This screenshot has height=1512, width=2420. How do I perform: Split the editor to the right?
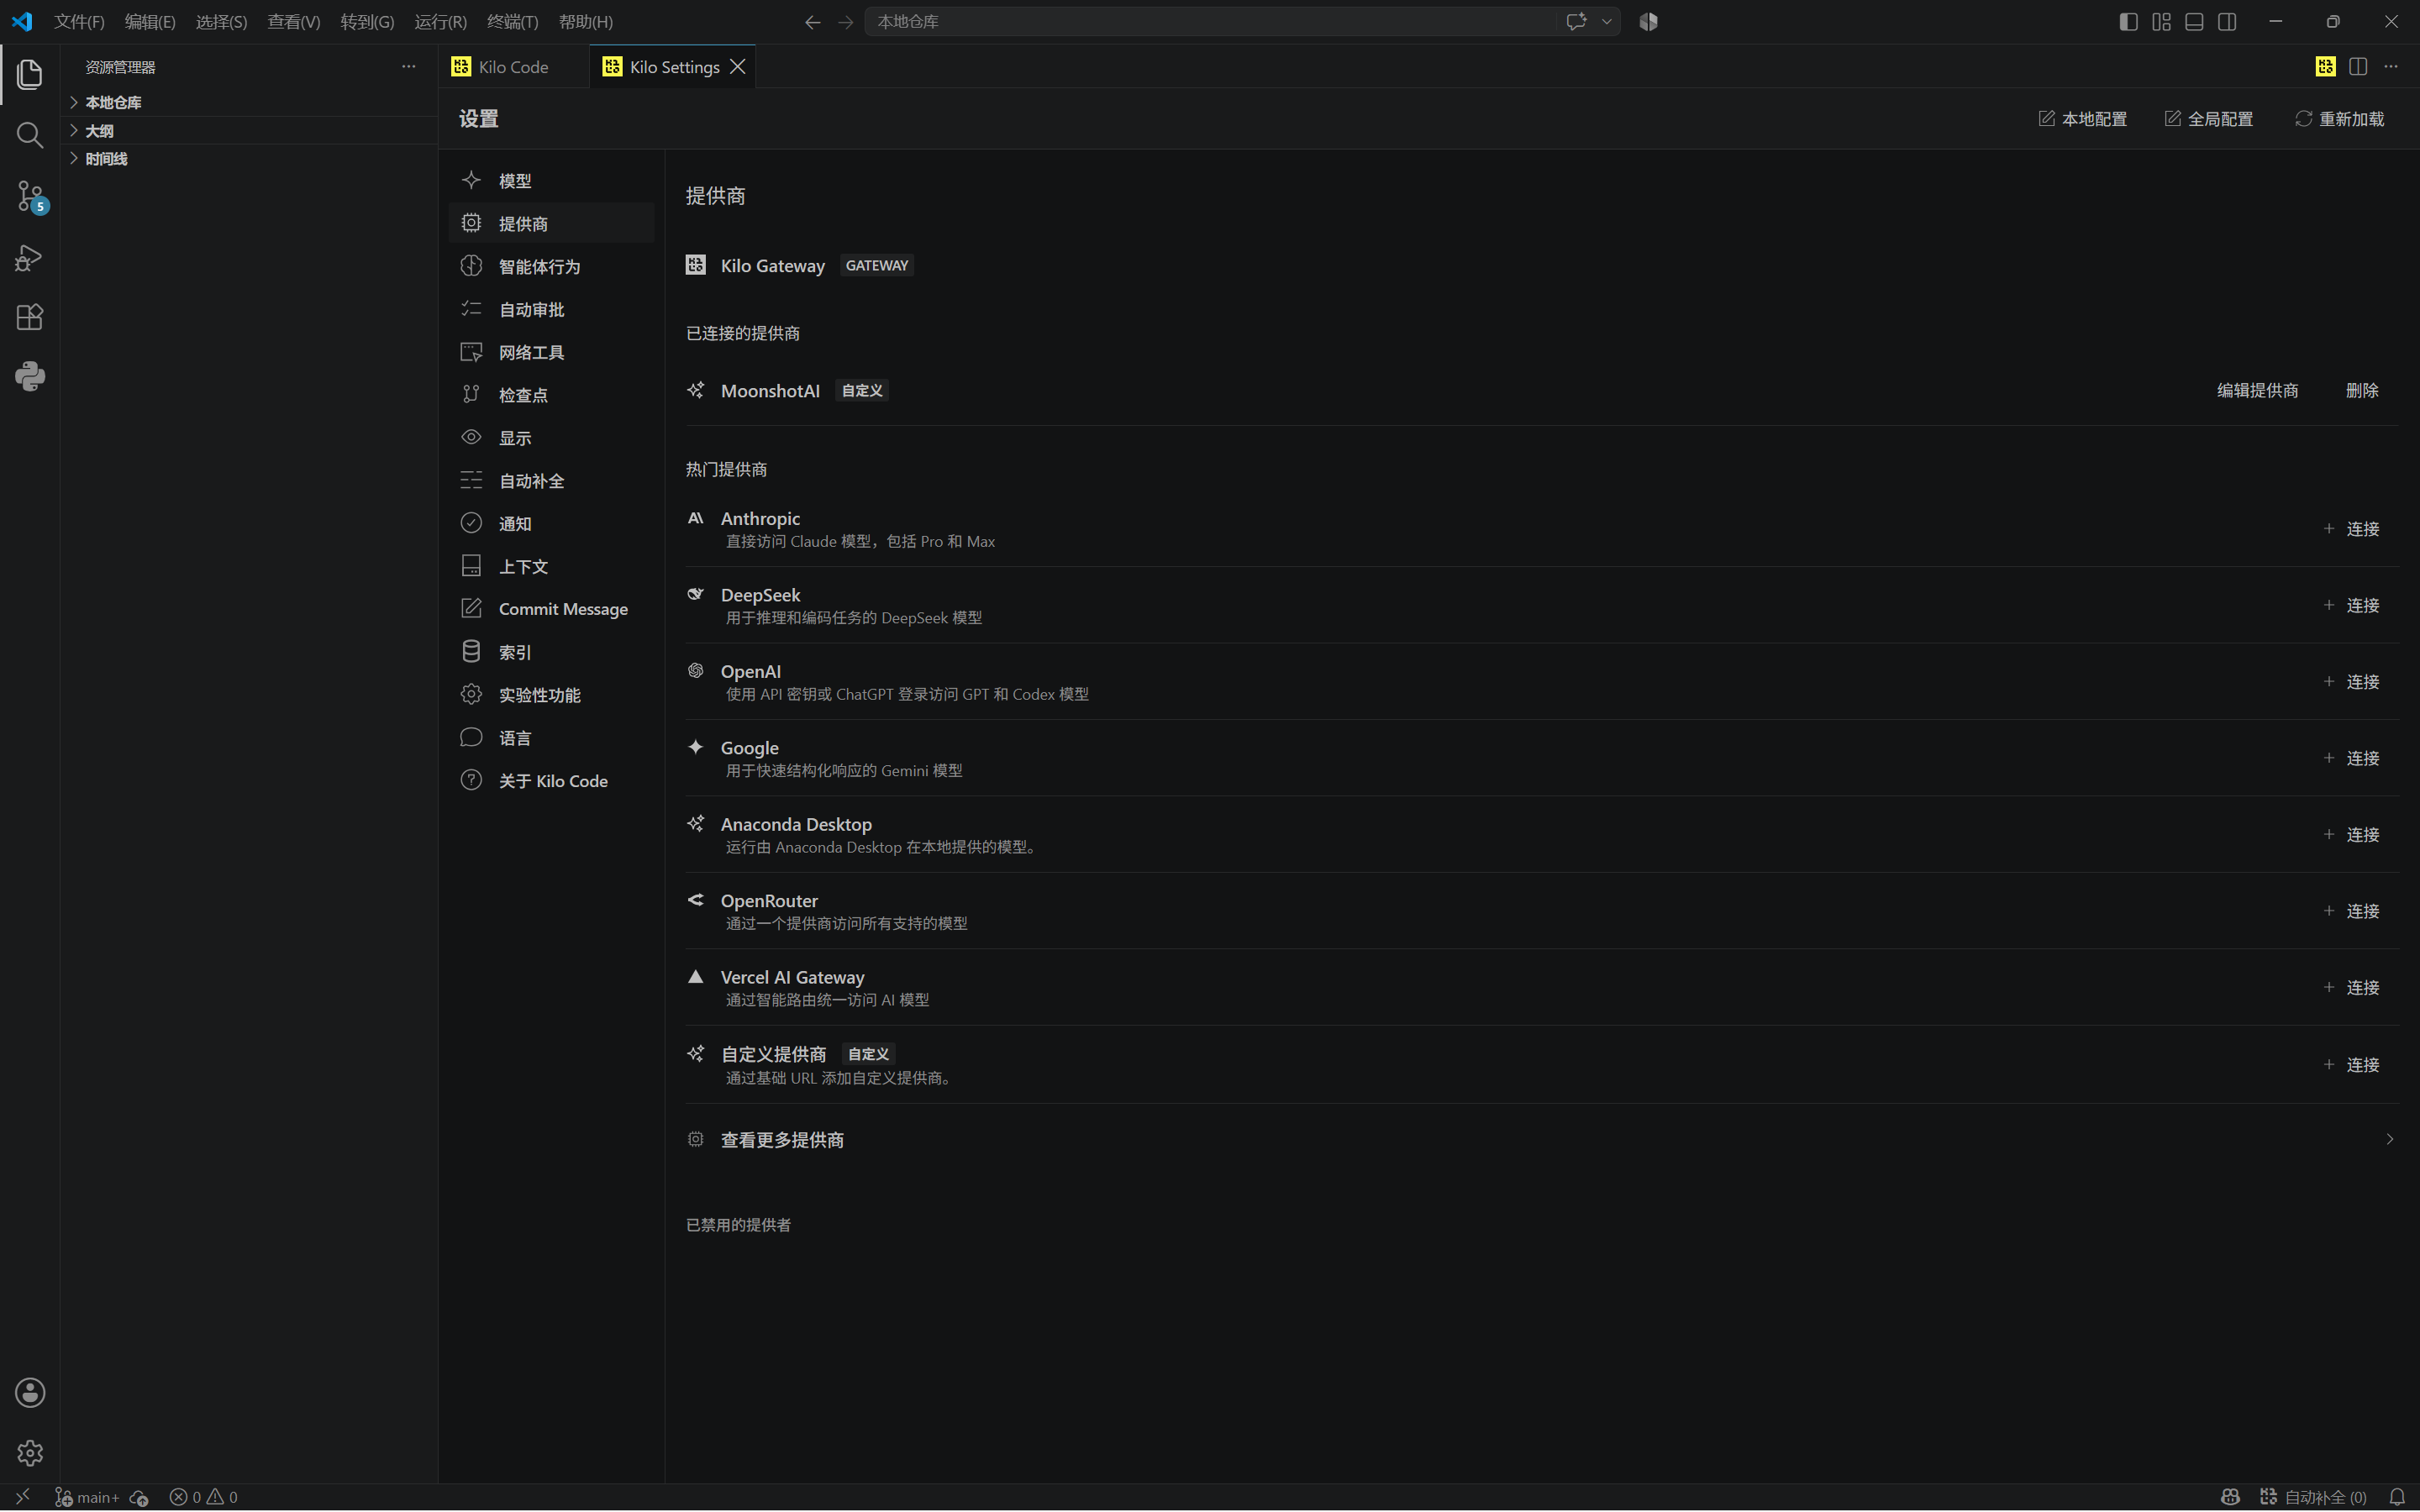point(2358,66)
